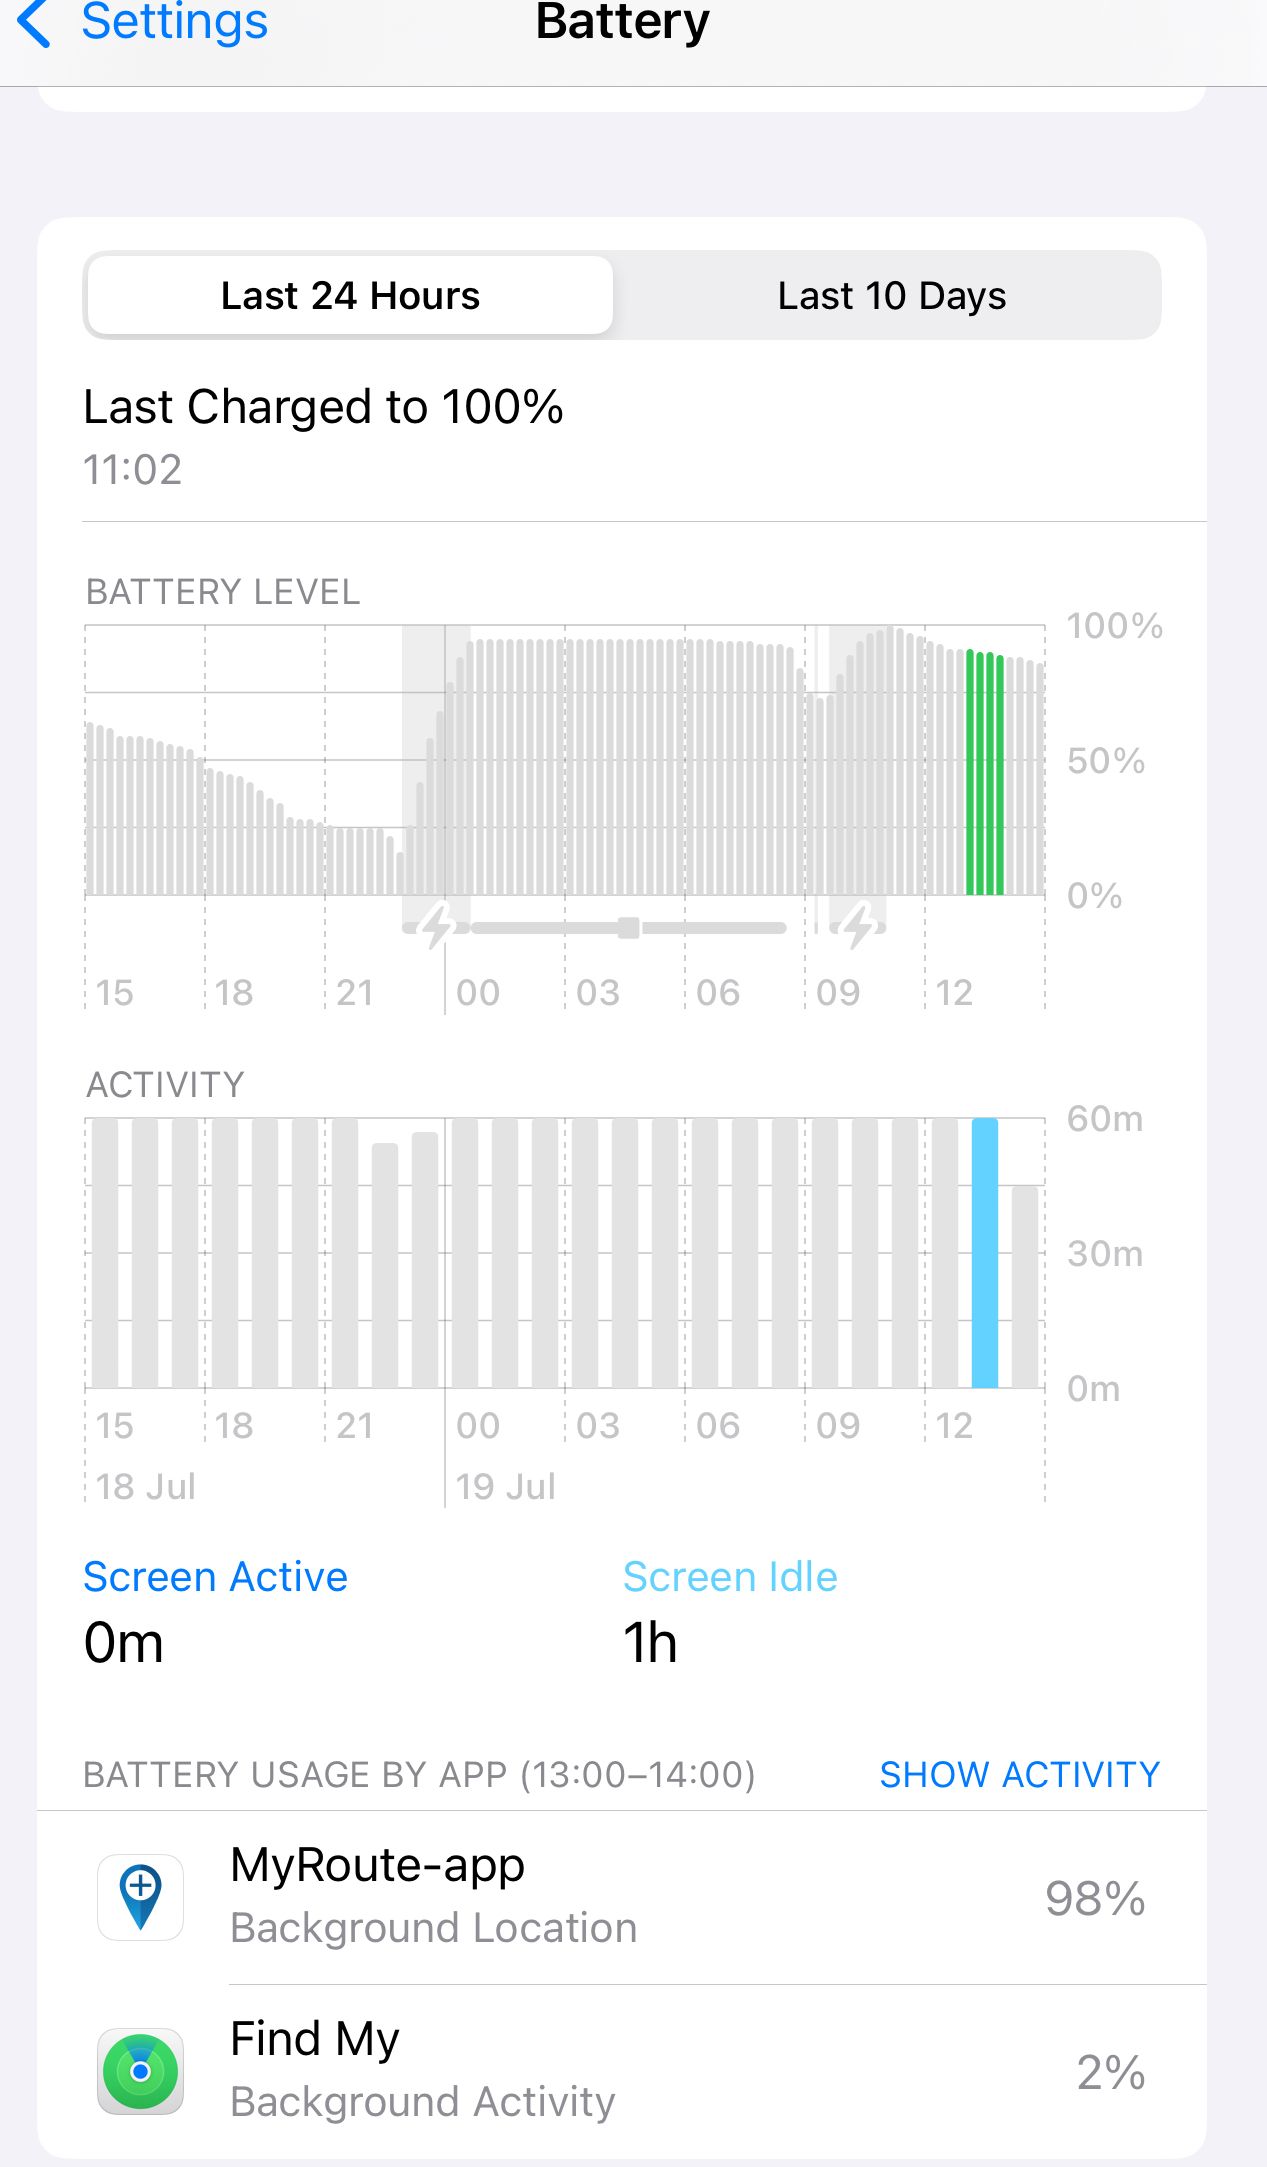
Task: Select the last grey activity bar after 13:00
Action: (x=1025, y=1287)
